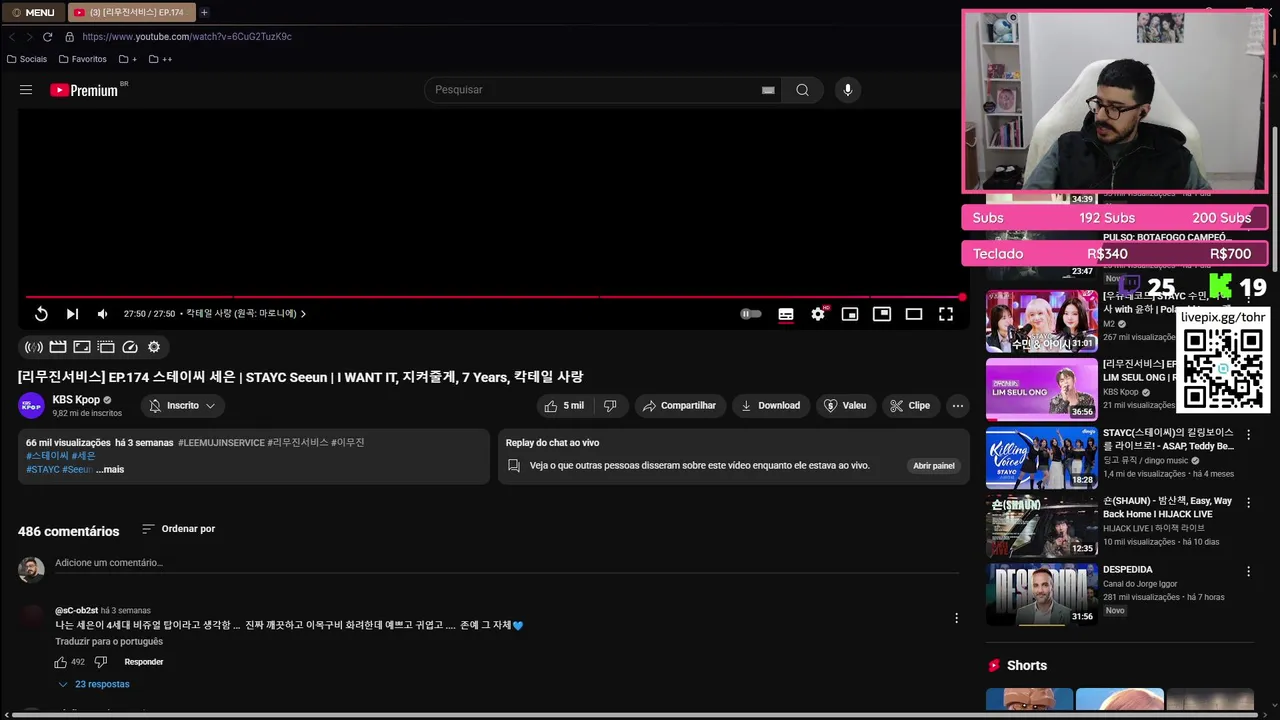Image resolution: width=1280 pixels, height=720 pixels.
Task: Open DESPEDIDA video thumbnail
Action: pos(1042,594)
